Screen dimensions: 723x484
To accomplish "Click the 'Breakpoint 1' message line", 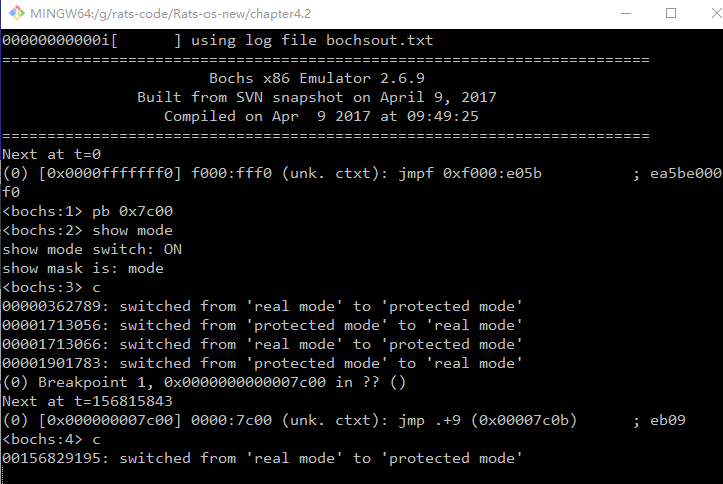I will tap(222, 382).
